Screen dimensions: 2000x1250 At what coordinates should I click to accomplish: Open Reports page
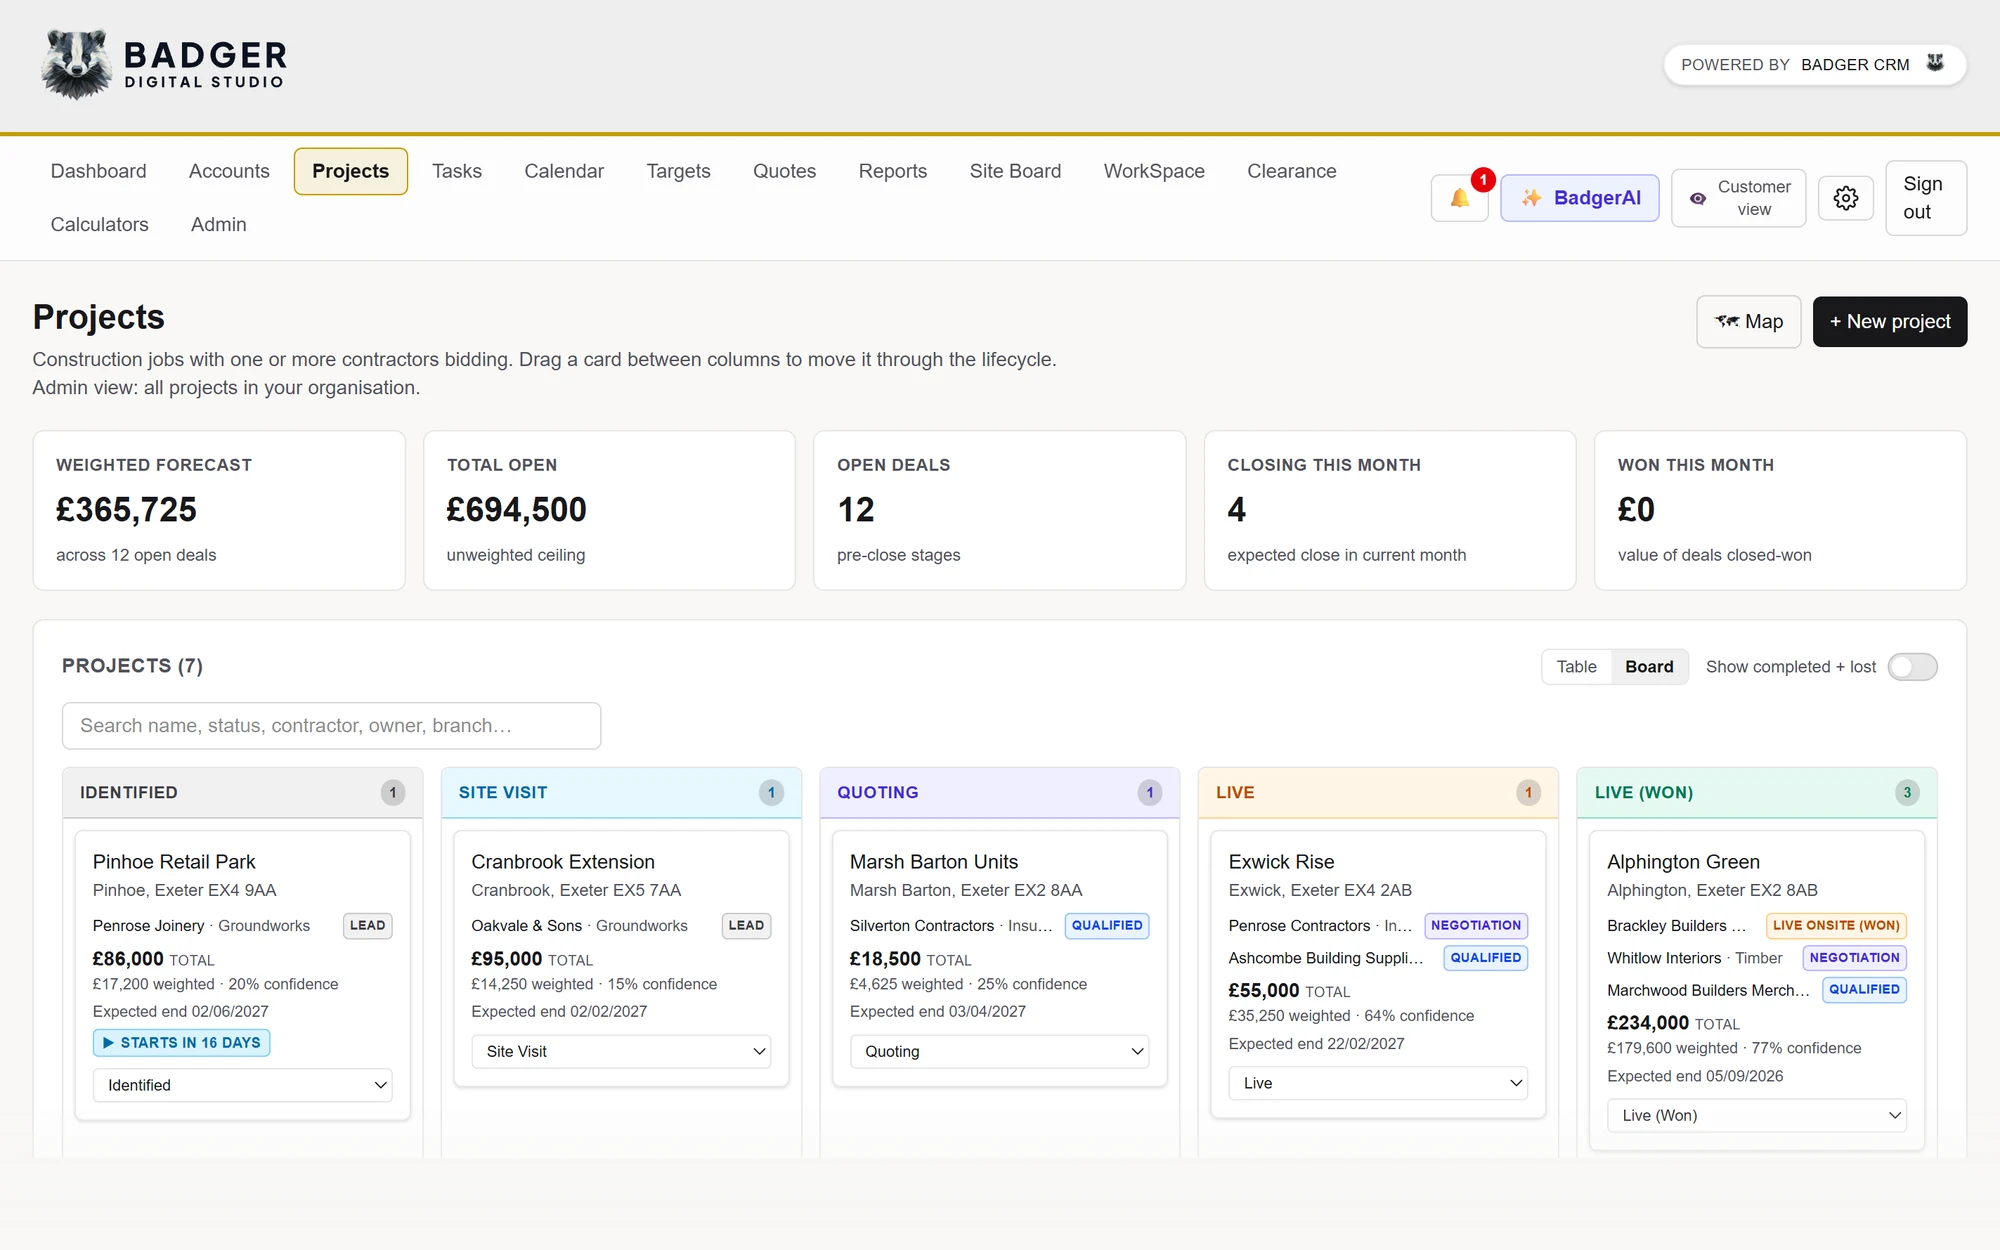[x=892, y=171]
